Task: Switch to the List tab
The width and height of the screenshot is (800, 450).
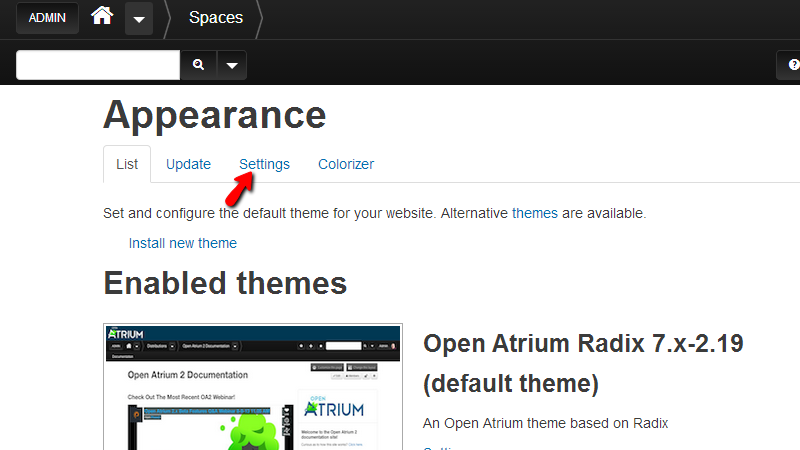Action: tap(127, 164)
